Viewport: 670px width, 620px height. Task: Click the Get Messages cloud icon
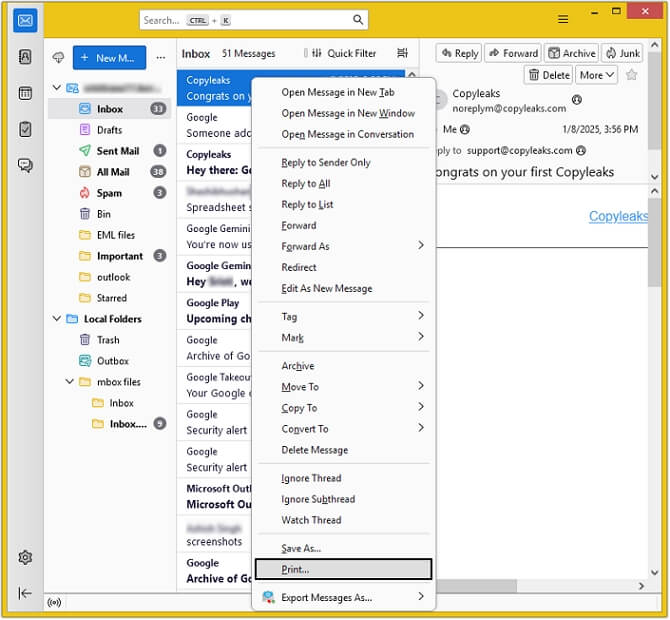[x=58, y=57]
